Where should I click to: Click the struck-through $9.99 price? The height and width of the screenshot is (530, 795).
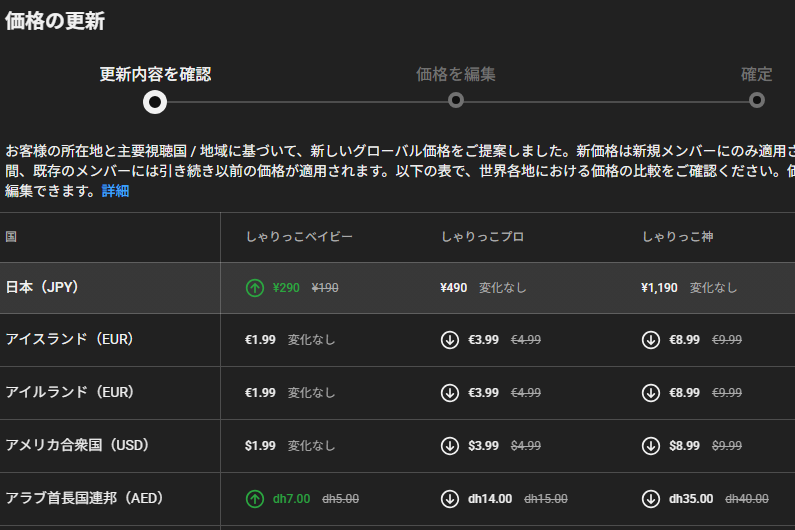(x=727, y=446)
